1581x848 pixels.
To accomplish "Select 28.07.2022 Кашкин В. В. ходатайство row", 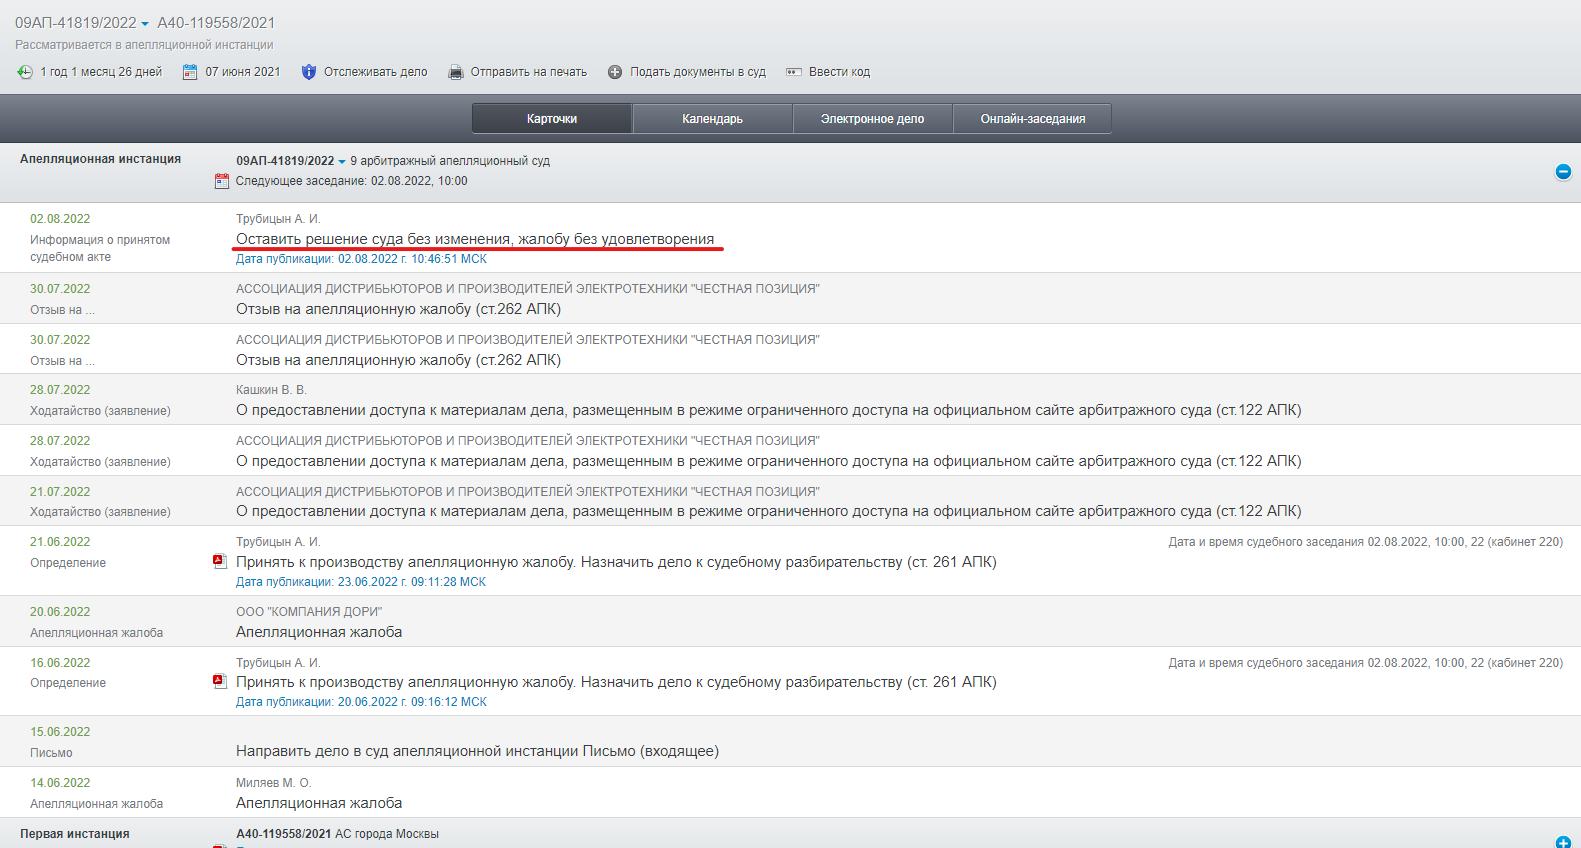I will [790, 400].
